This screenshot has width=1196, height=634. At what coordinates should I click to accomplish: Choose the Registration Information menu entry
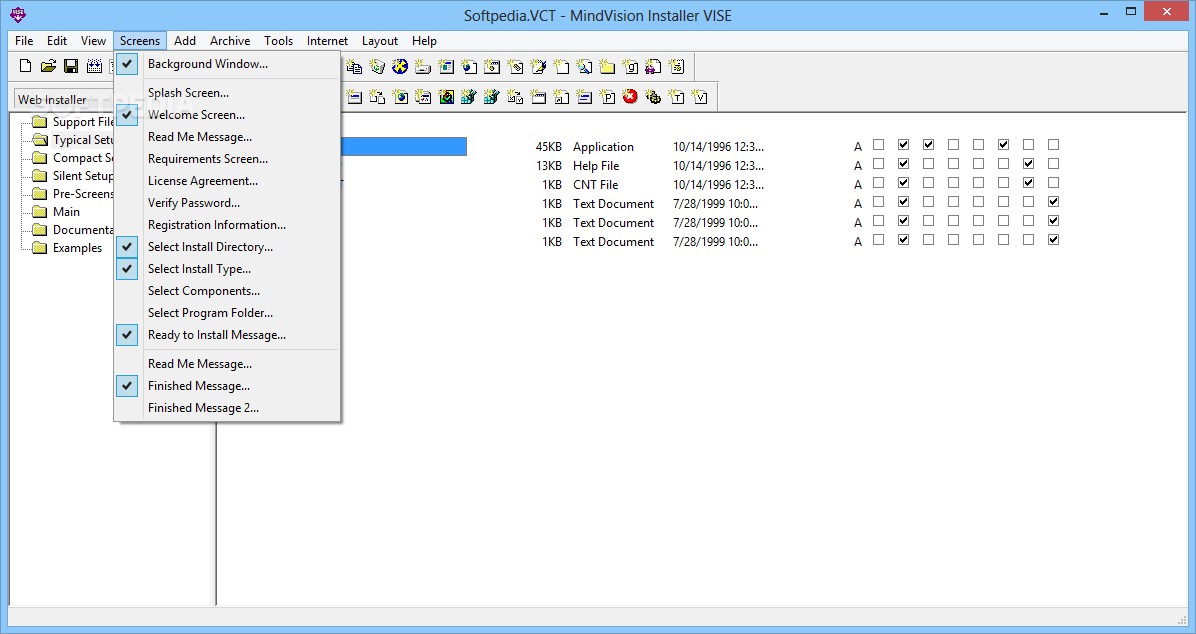pyautogui.click(x=227, y=225)
